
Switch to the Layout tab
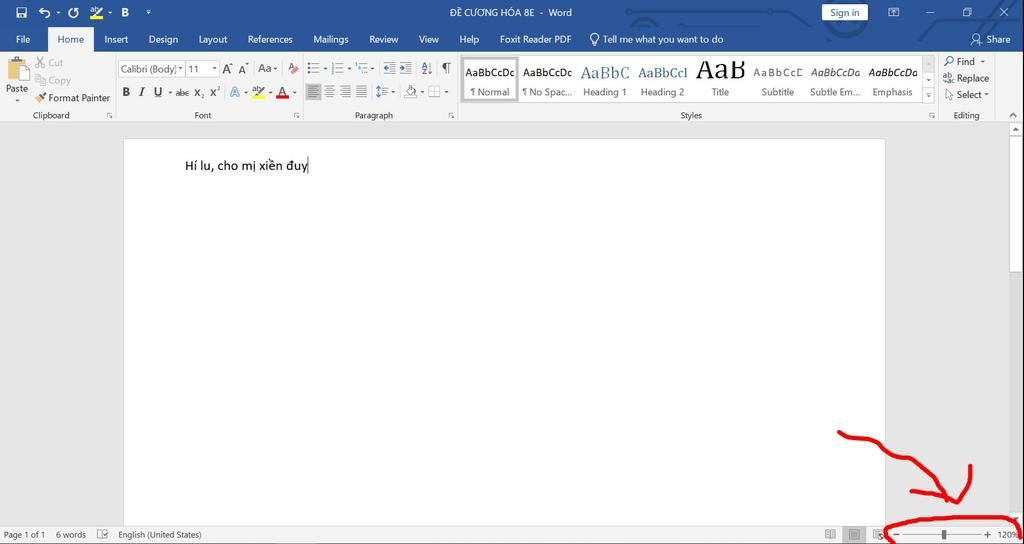click(213, 39)
